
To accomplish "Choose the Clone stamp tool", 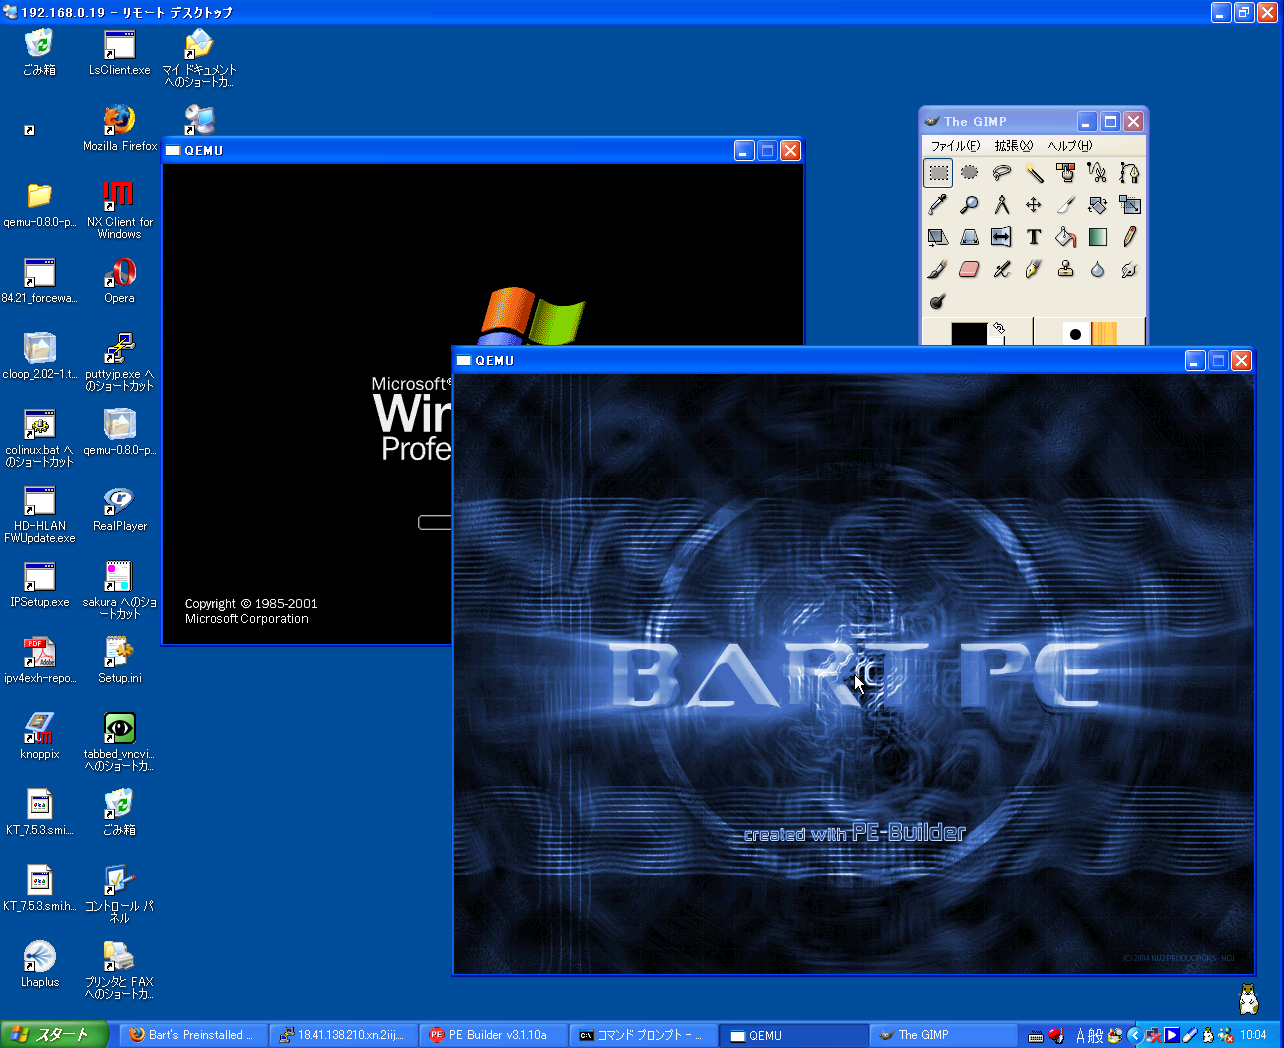I will tap(1066, 269).
